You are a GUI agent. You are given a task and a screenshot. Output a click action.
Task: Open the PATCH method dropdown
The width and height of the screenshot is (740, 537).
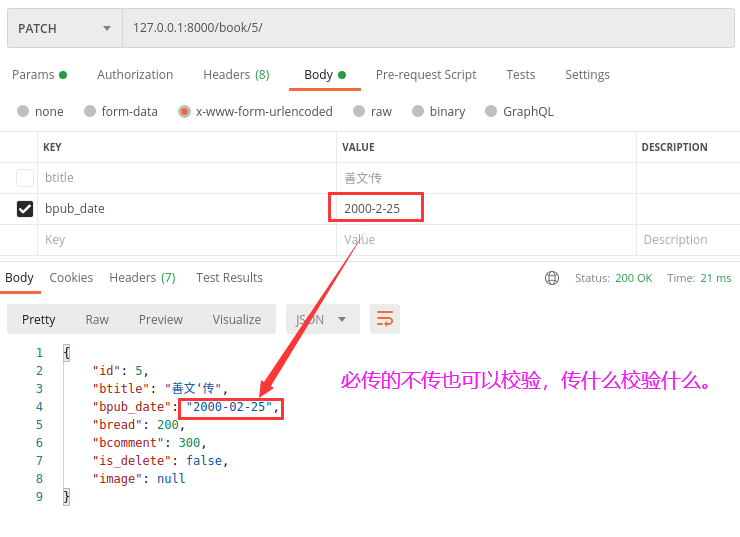(65, 28)
